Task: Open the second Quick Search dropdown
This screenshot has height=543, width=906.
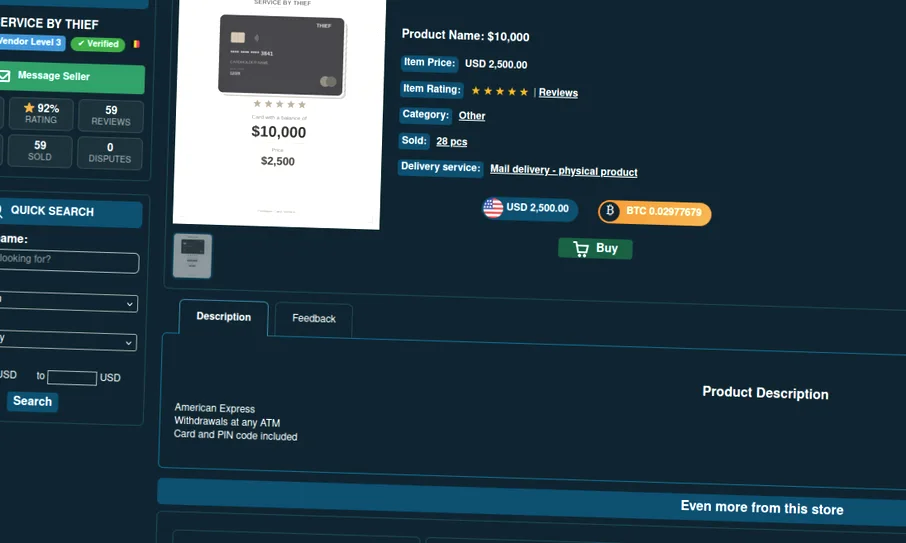Action: tap(68, 341)
